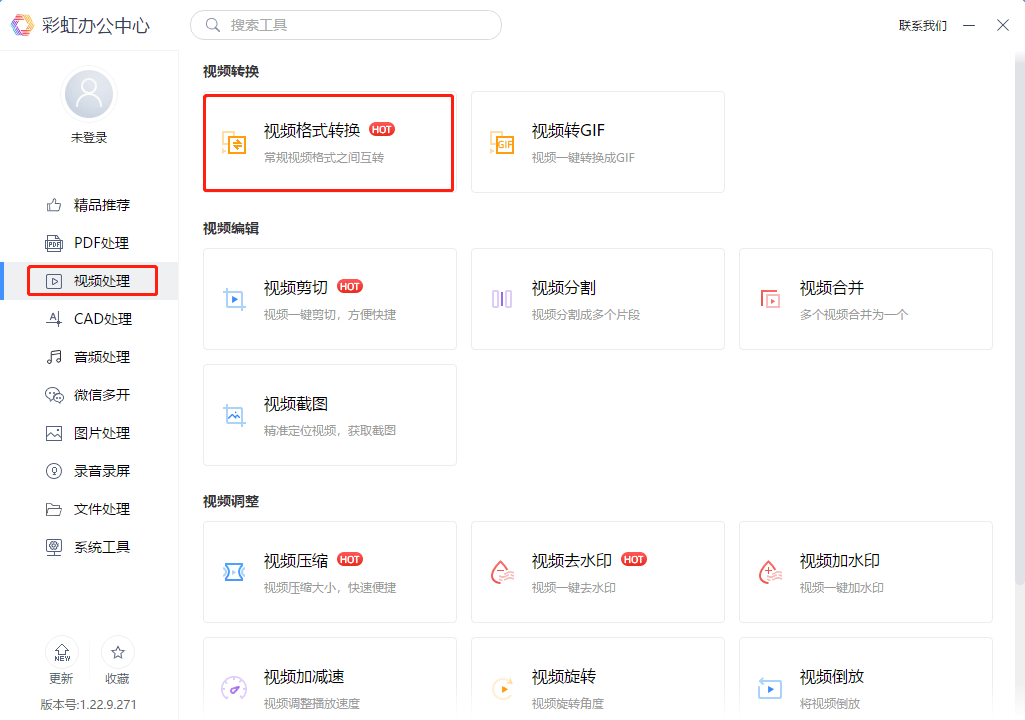Click the 视频格式转换 converter icon
This screenshot has width=1025, height=720.
click(x=234, y=143)
